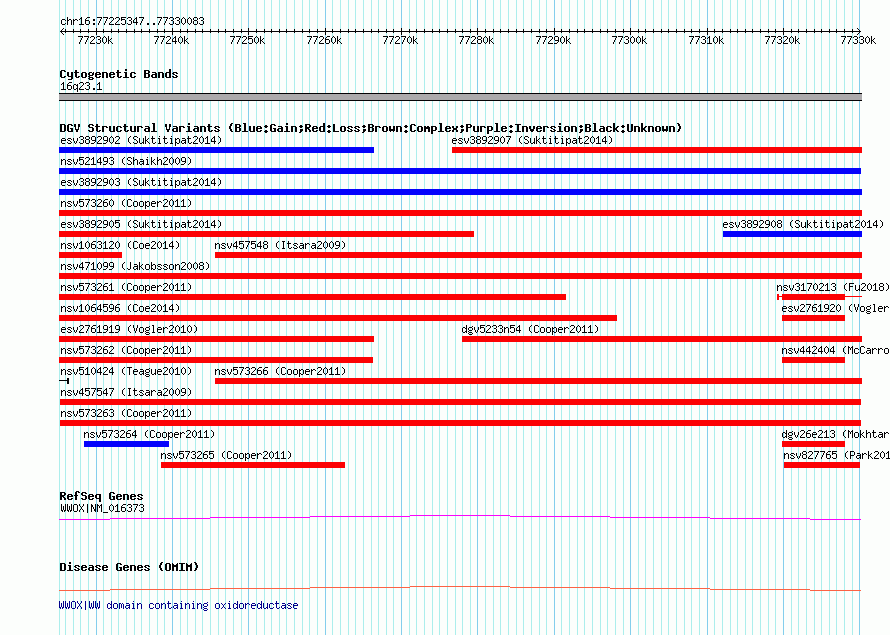Click the nsv573263 (Cooper2011) variant label
Viewport: 890px width, 635px height.
point(125,413)
